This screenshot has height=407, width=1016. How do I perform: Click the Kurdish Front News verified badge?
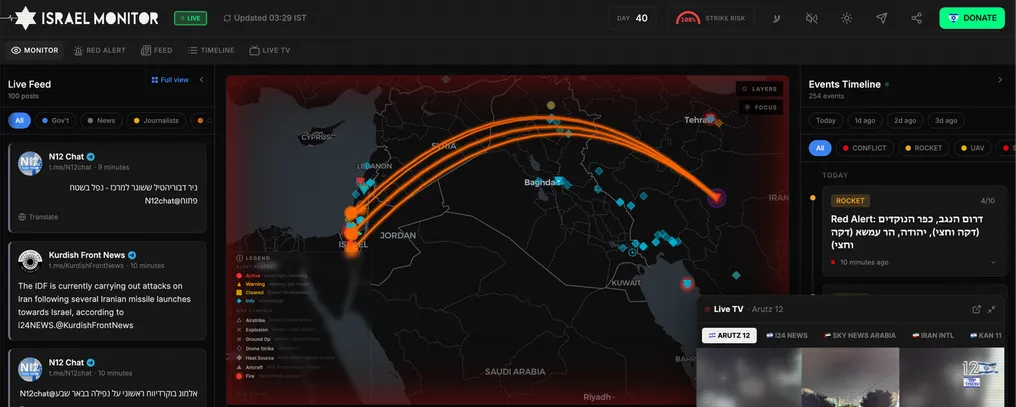pyautogui.click(x=132, y=255)
